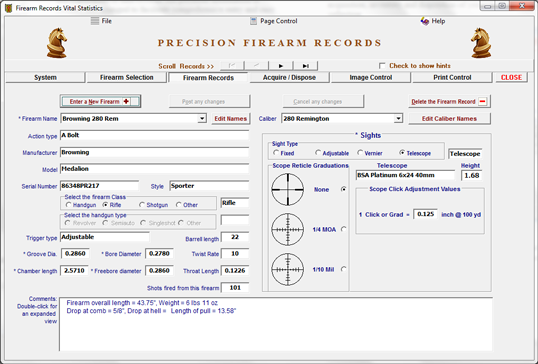Go to previous record scroll button
538x364 pixels.
pyautogui.click(x=256, y=66)
